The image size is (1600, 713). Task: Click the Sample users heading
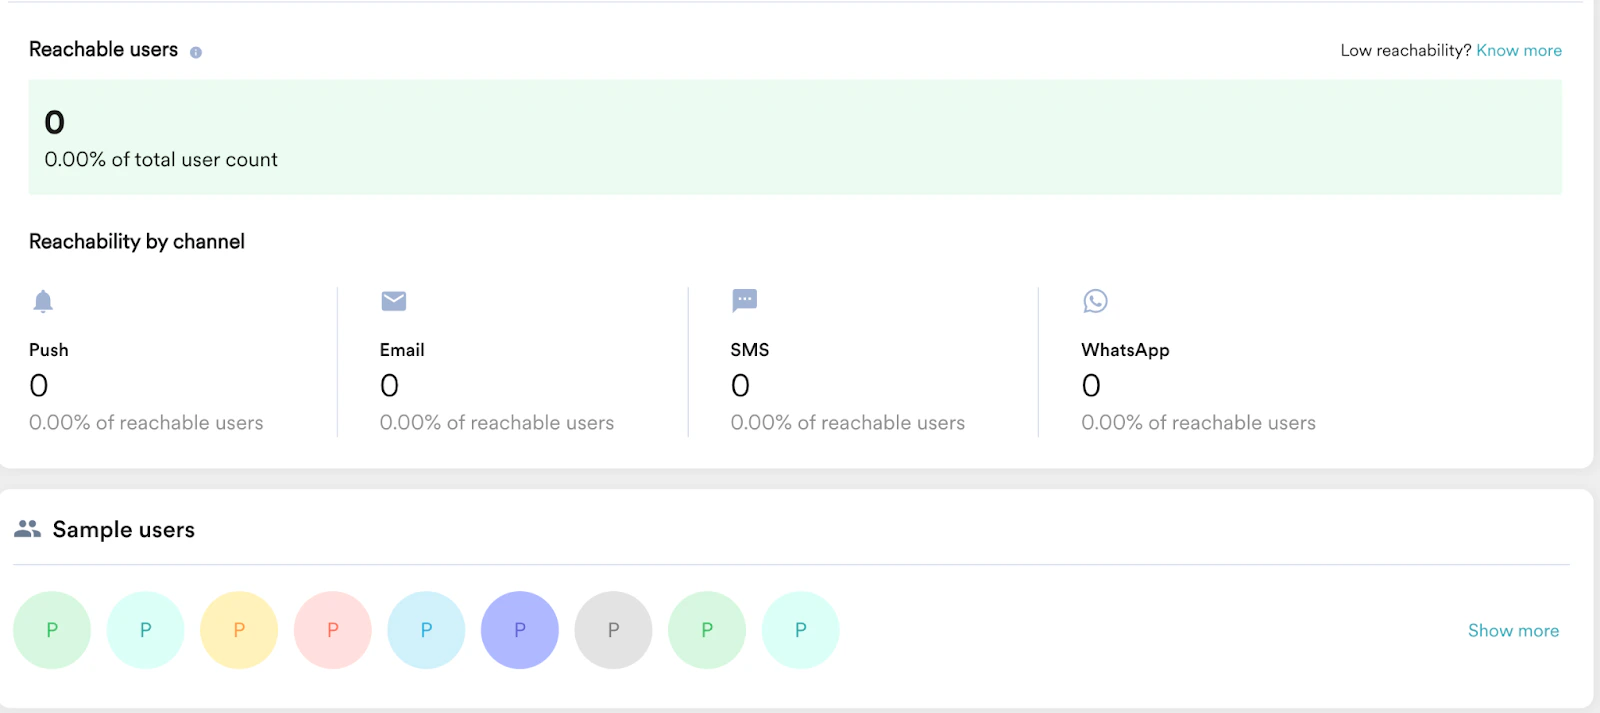(x=124, y=530)
